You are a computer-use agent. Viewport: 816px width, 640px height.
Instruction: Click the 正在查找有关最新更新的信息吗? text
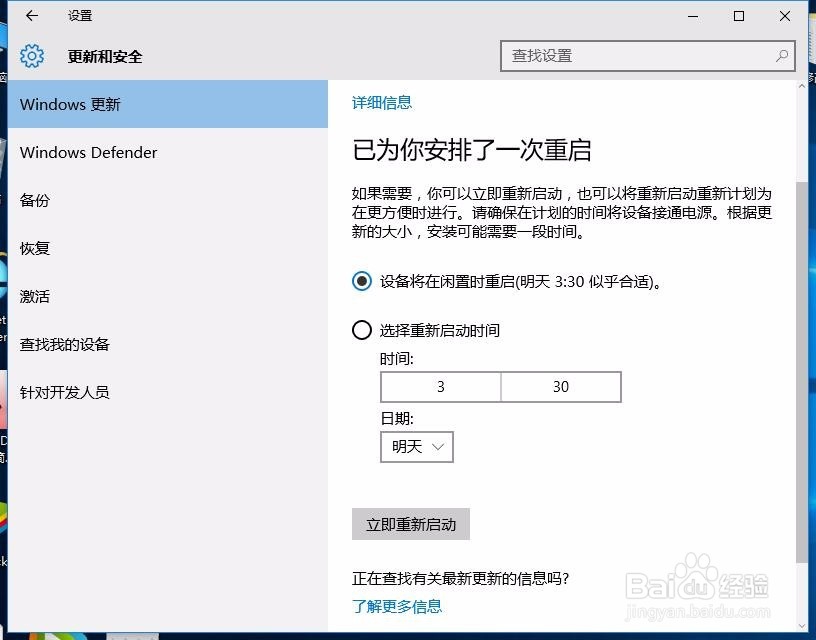pos(461,578)
